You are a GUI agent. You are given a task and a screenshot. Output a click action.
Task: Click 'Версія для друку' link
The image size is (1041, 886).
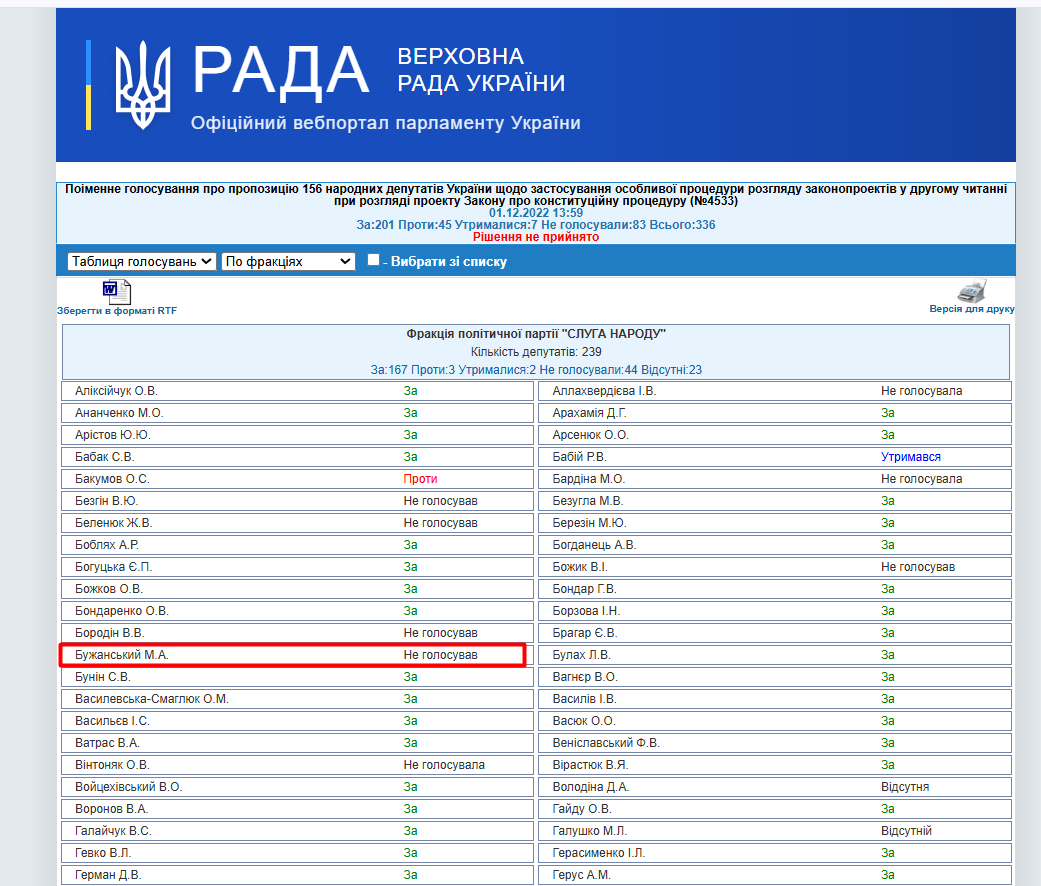[x=972, y=309]
